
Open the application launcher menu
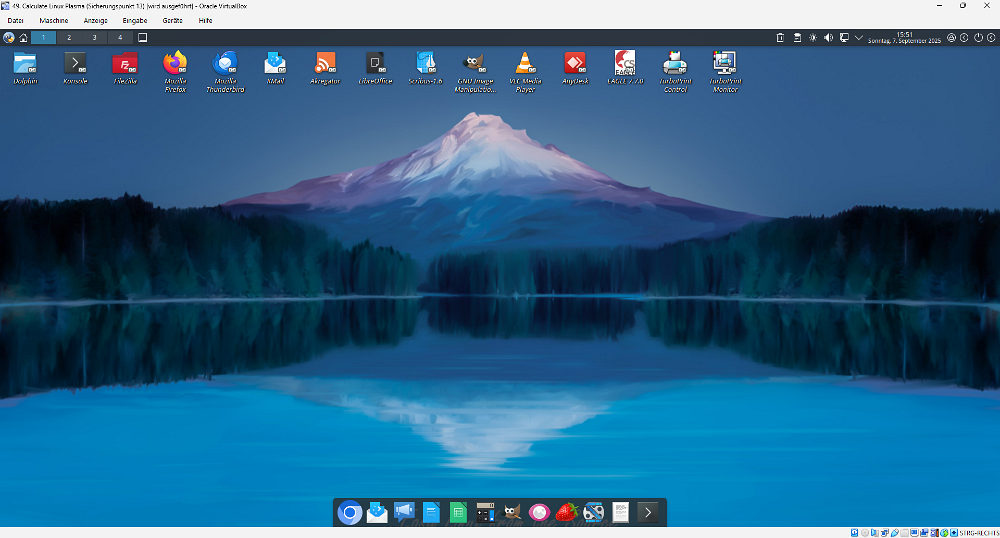(9, 38)
